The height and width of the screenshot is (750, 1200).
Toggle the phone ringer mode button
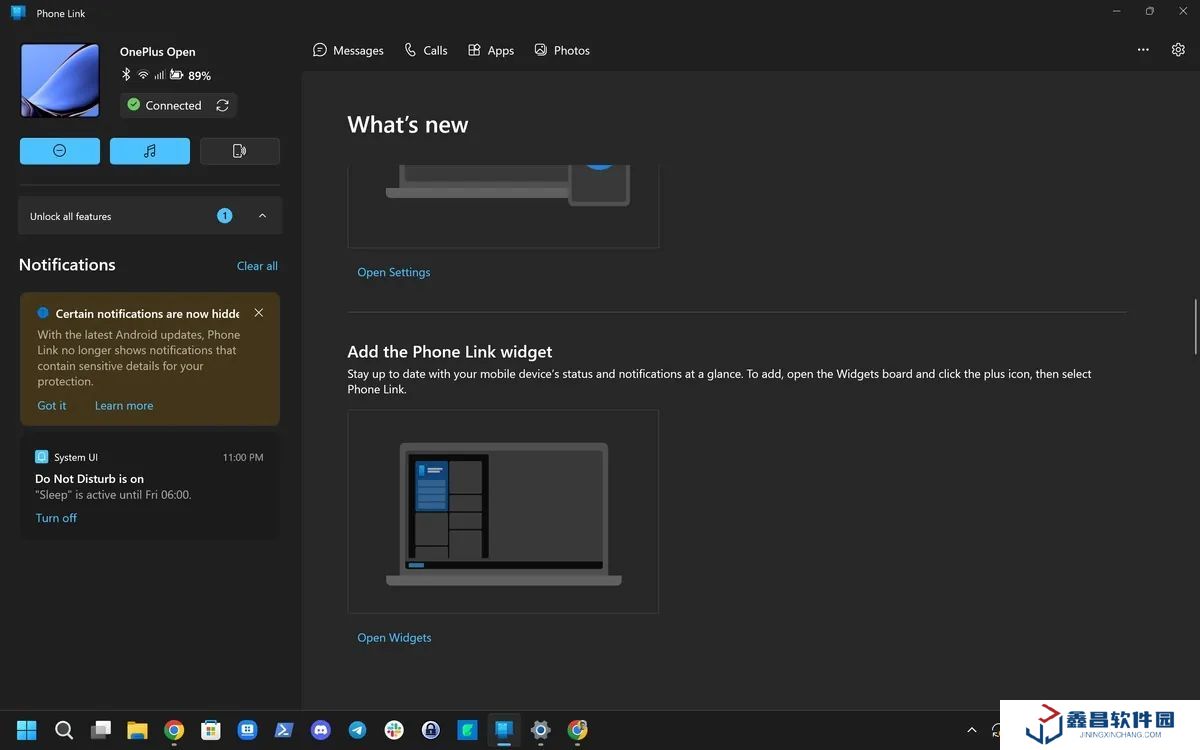point(240,151)
